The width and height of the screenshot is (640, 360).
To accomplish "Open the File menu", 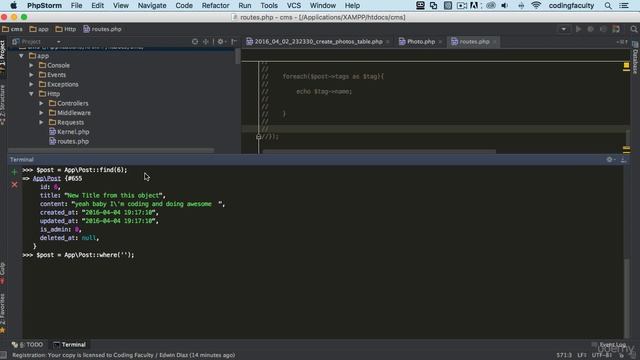I will coord(76,6).
